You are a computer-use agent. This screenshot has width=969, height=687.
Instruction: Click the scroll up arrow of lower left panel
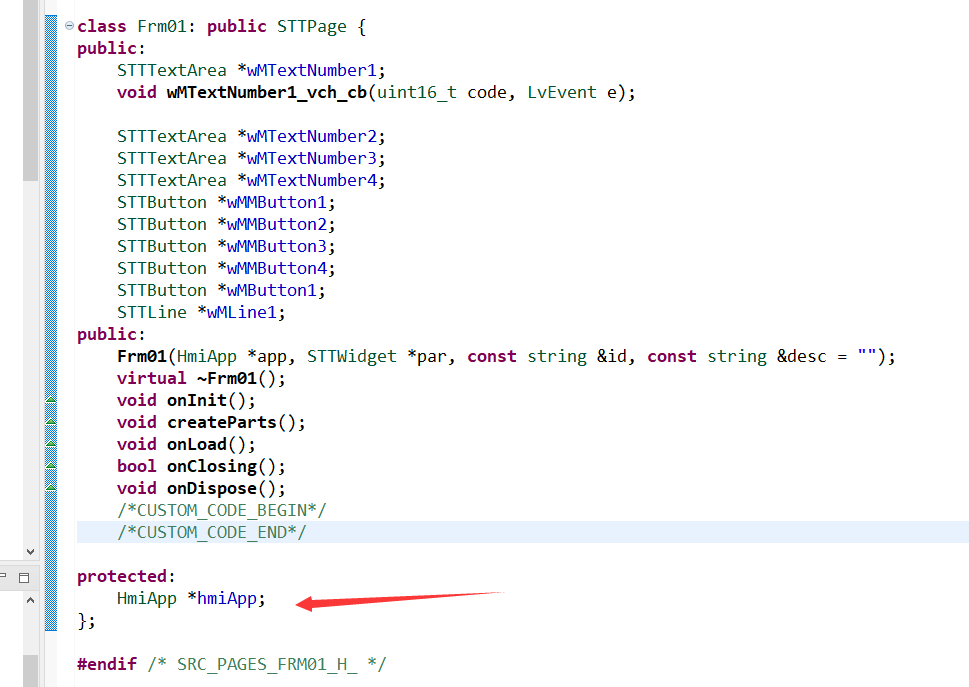30,600
